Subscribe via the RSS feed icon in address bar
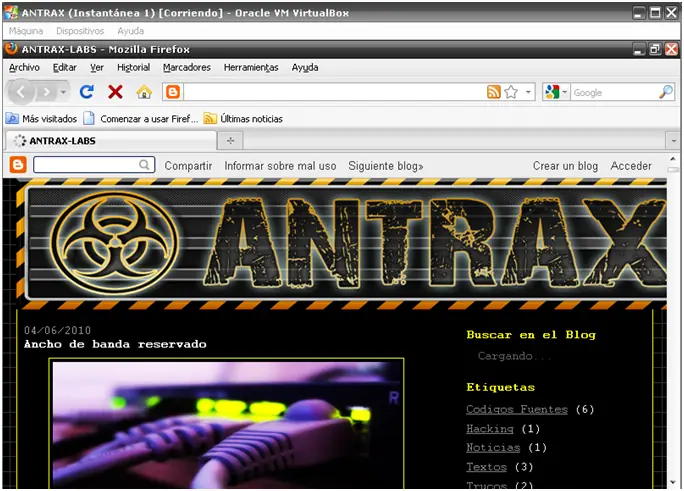This screenshot has height=491, width=684. tap(493, 92)
